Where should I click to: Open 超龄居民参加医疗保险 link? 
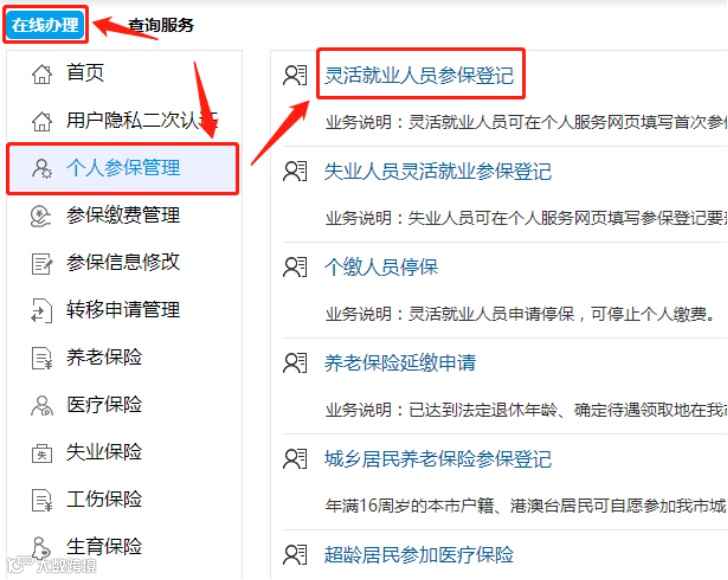coord(419,554)
